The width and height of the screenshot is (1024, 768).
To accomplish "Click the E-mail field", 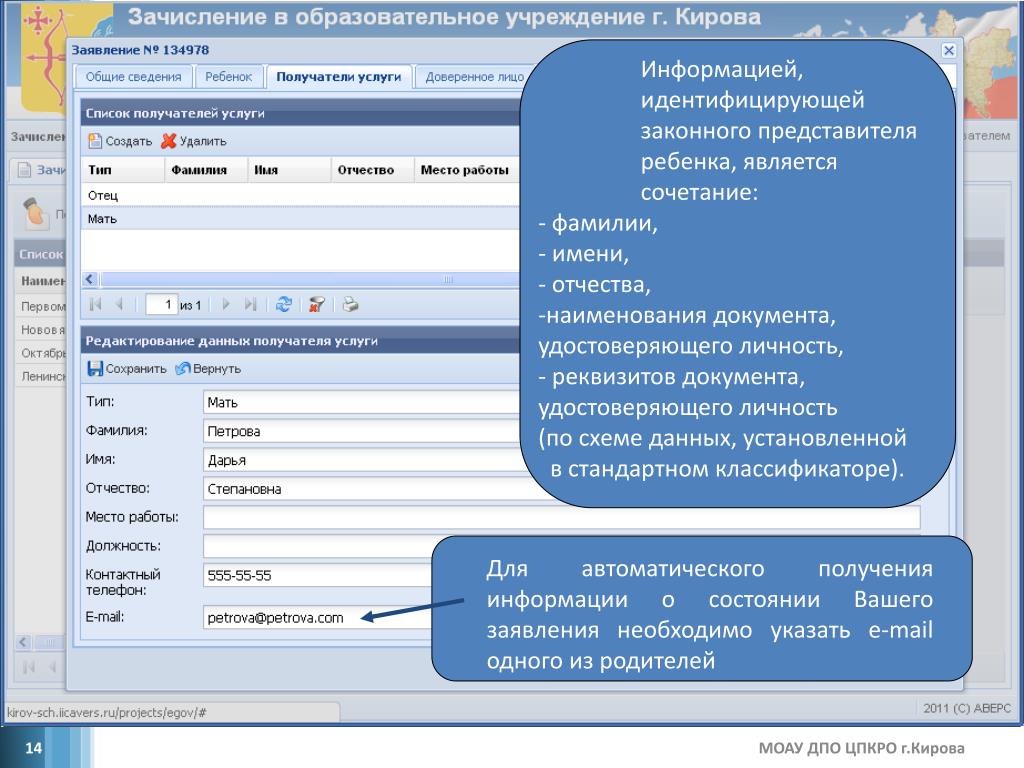I will [317, 617].
